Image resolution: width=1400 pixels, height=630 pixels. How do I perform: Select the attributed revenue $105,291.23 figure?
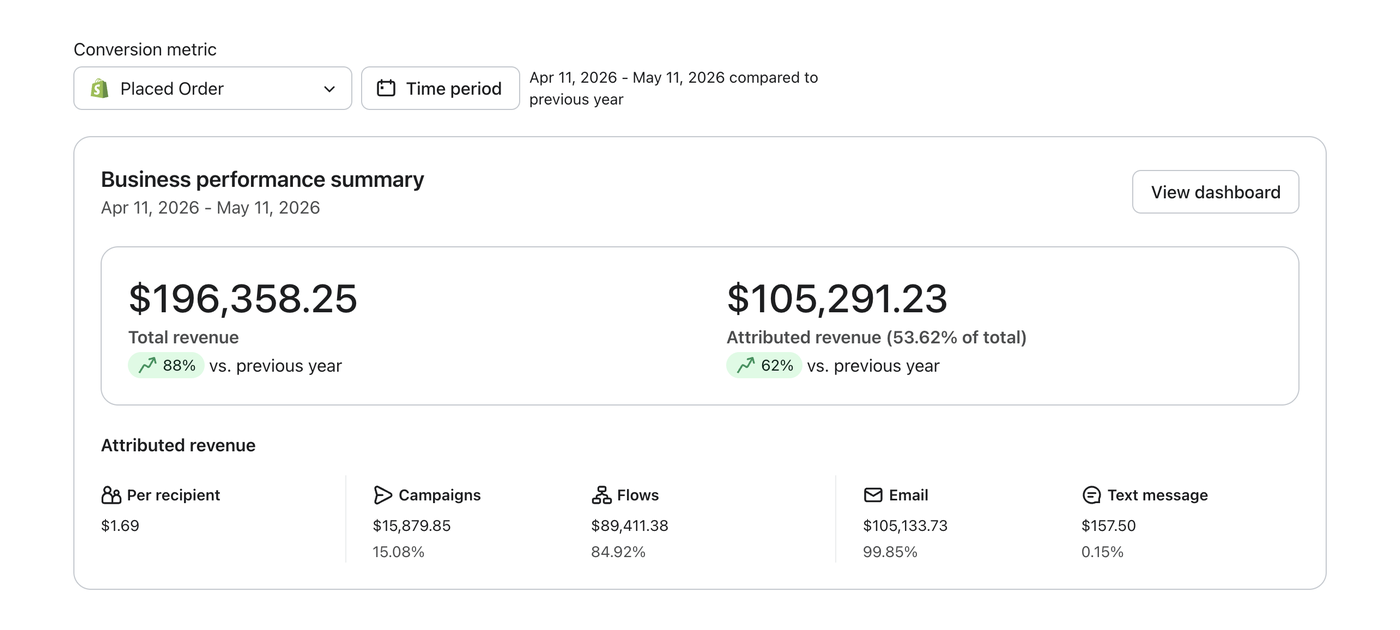[x=837, y=299]
